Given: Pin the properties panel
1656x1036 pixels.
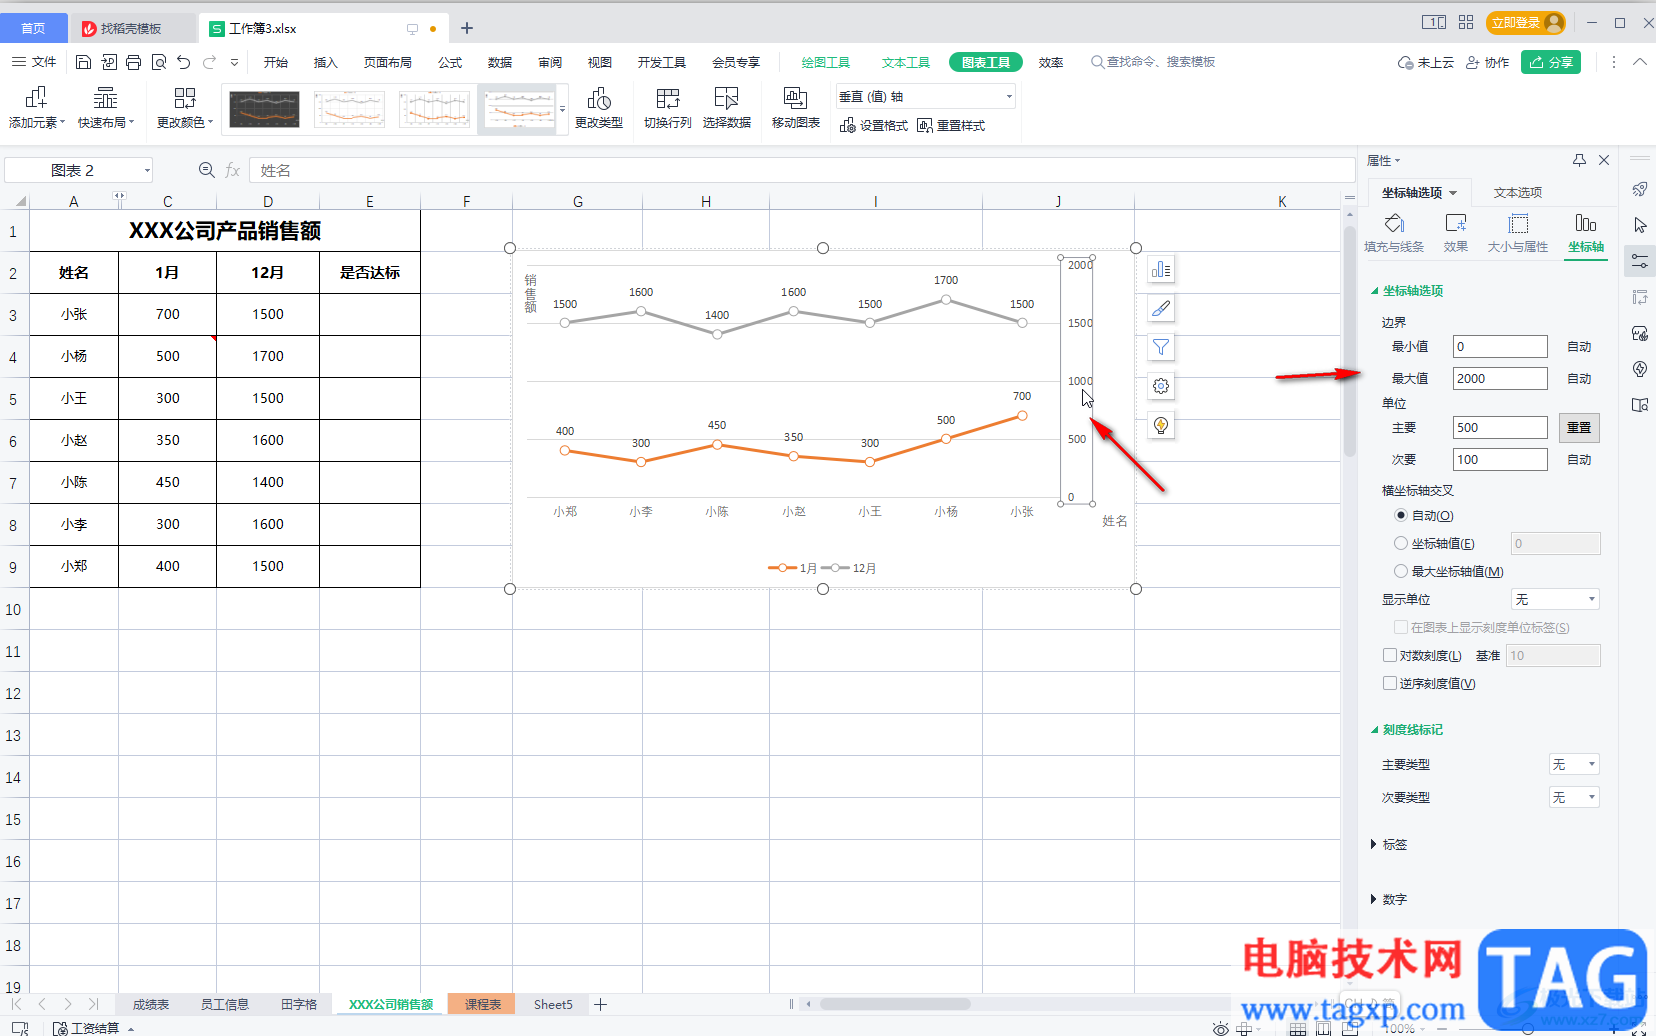Looking at the screenshot, I should 1579,160.
